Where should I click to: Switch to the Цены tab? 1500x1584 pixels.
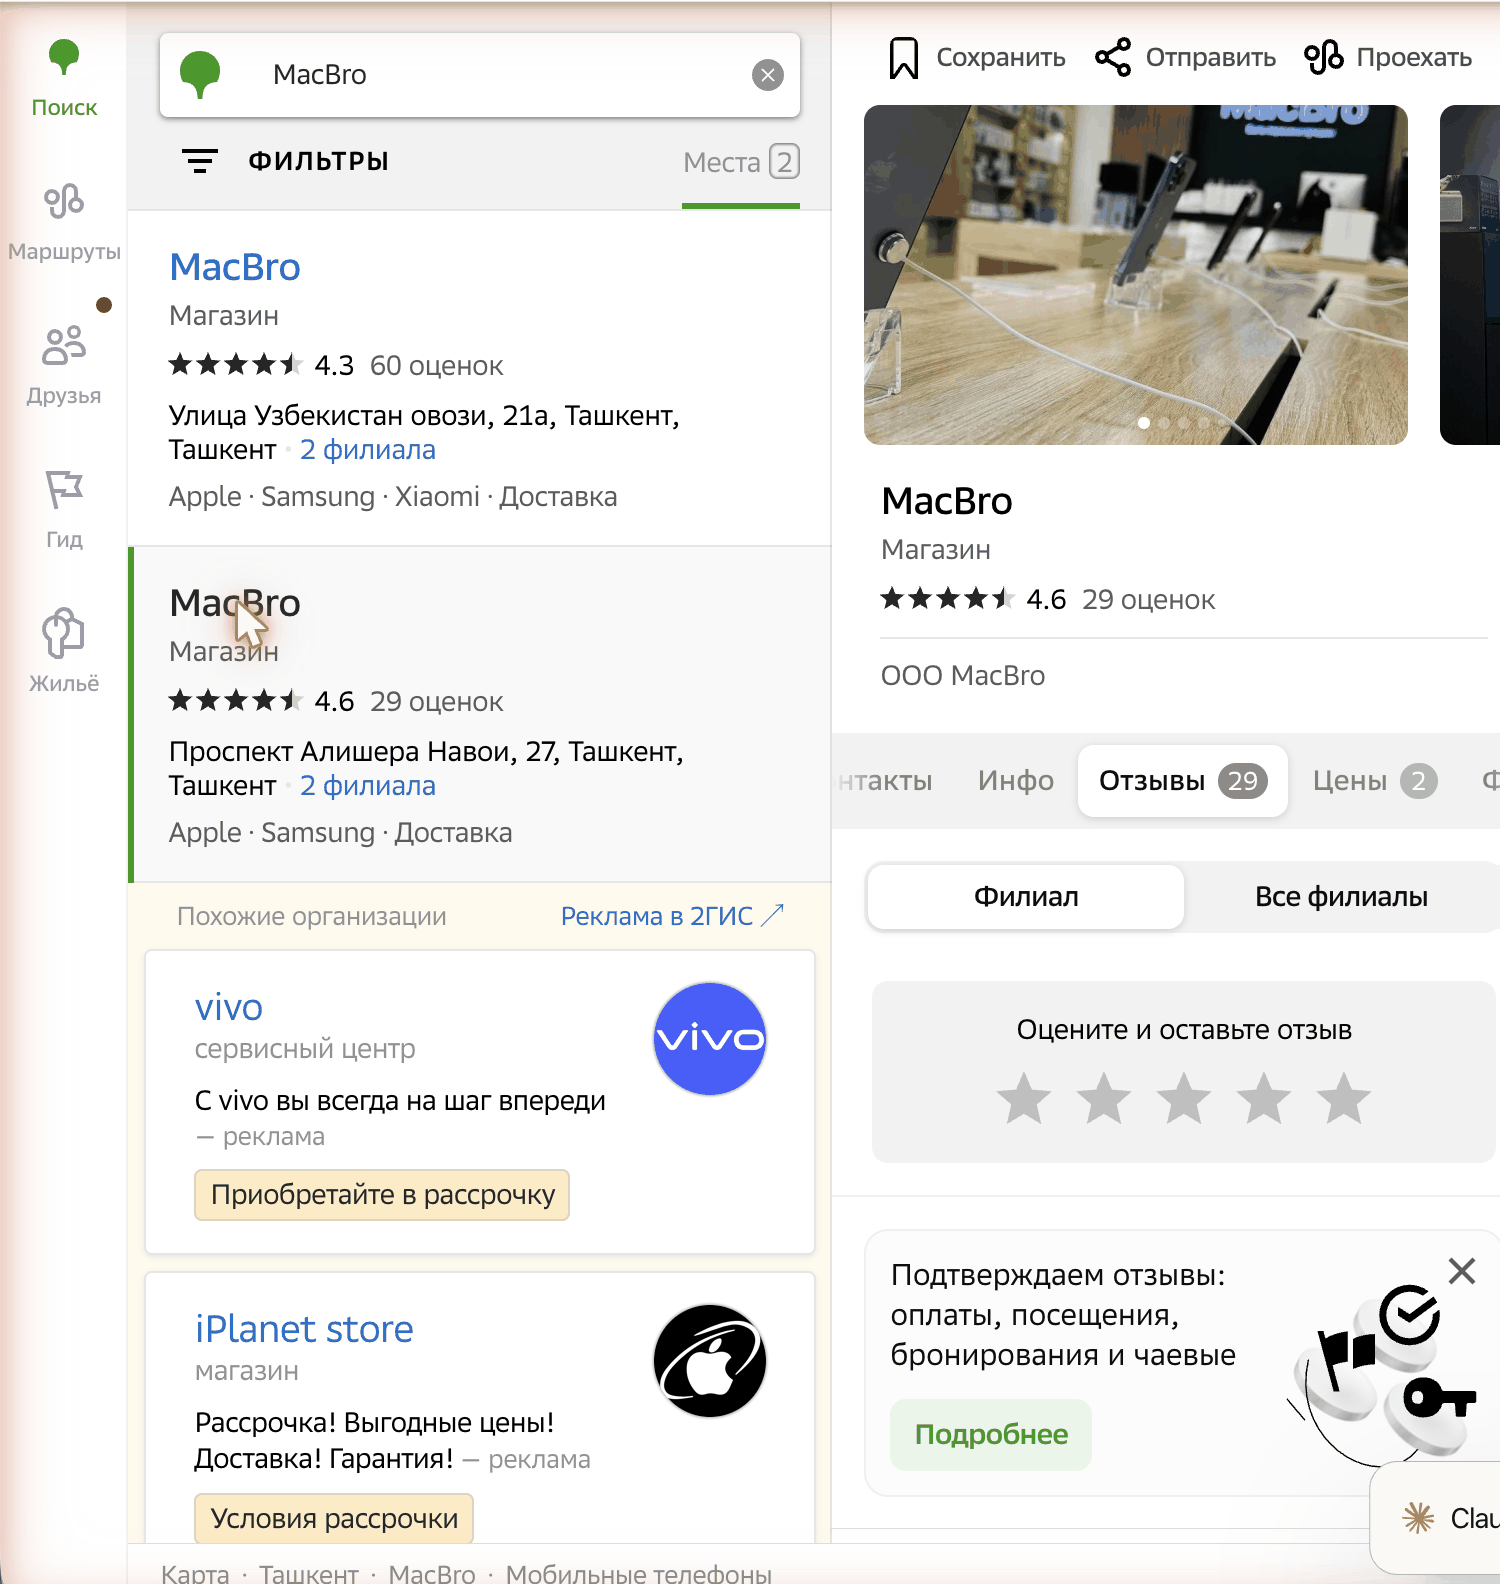tap(1375, 781)
